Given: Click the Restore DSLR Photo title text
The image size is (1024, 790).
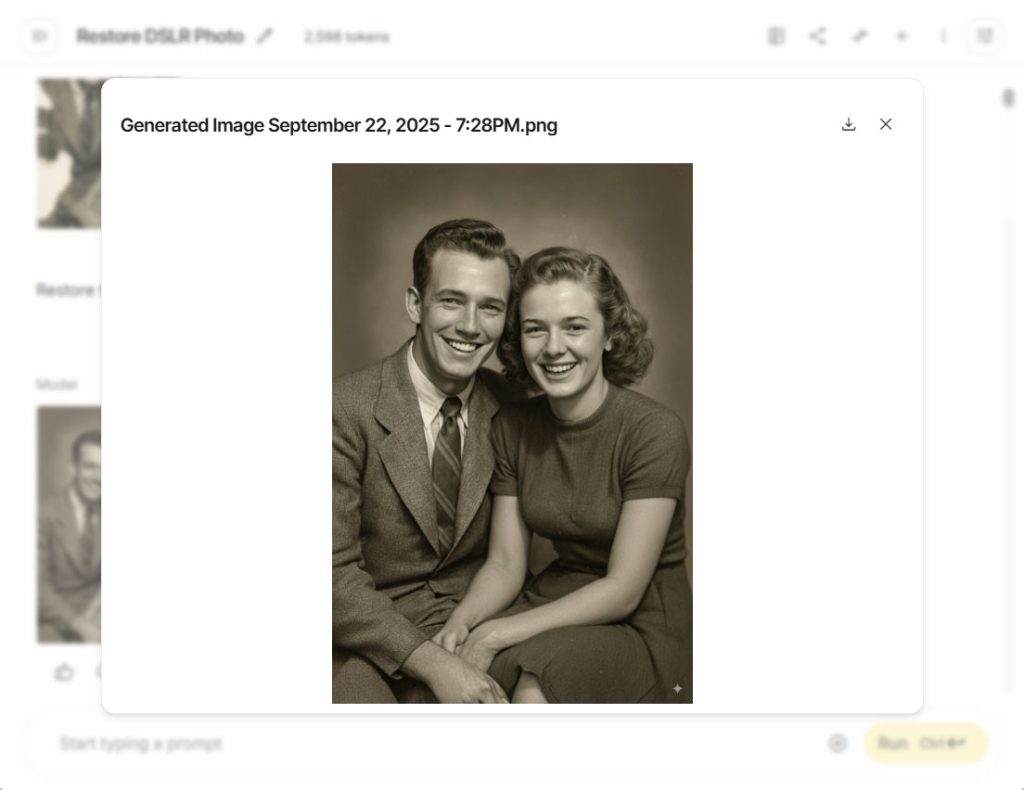Looking at the screenshot, I should point(160,36).
